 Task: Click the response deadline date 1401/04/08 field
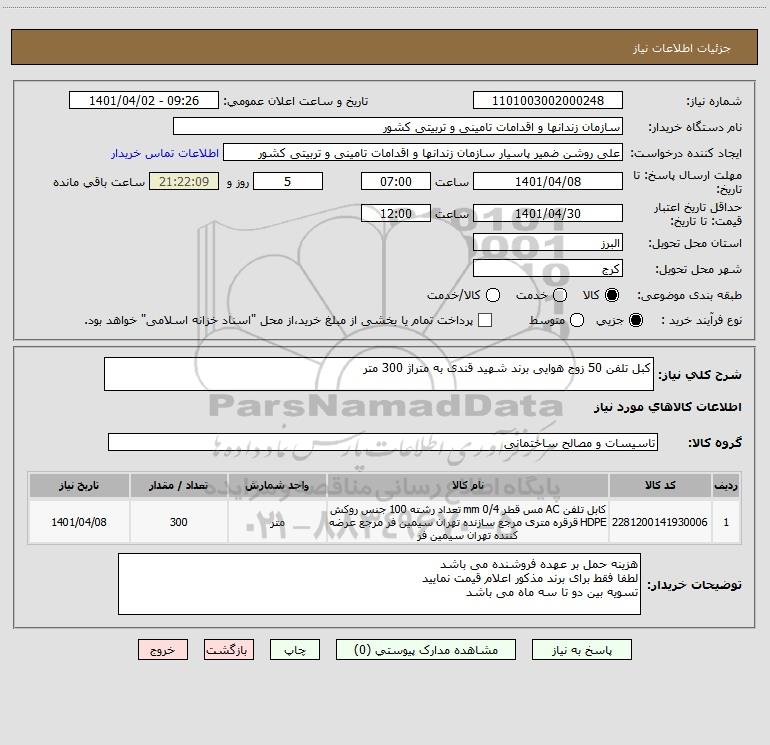(548, 181)
